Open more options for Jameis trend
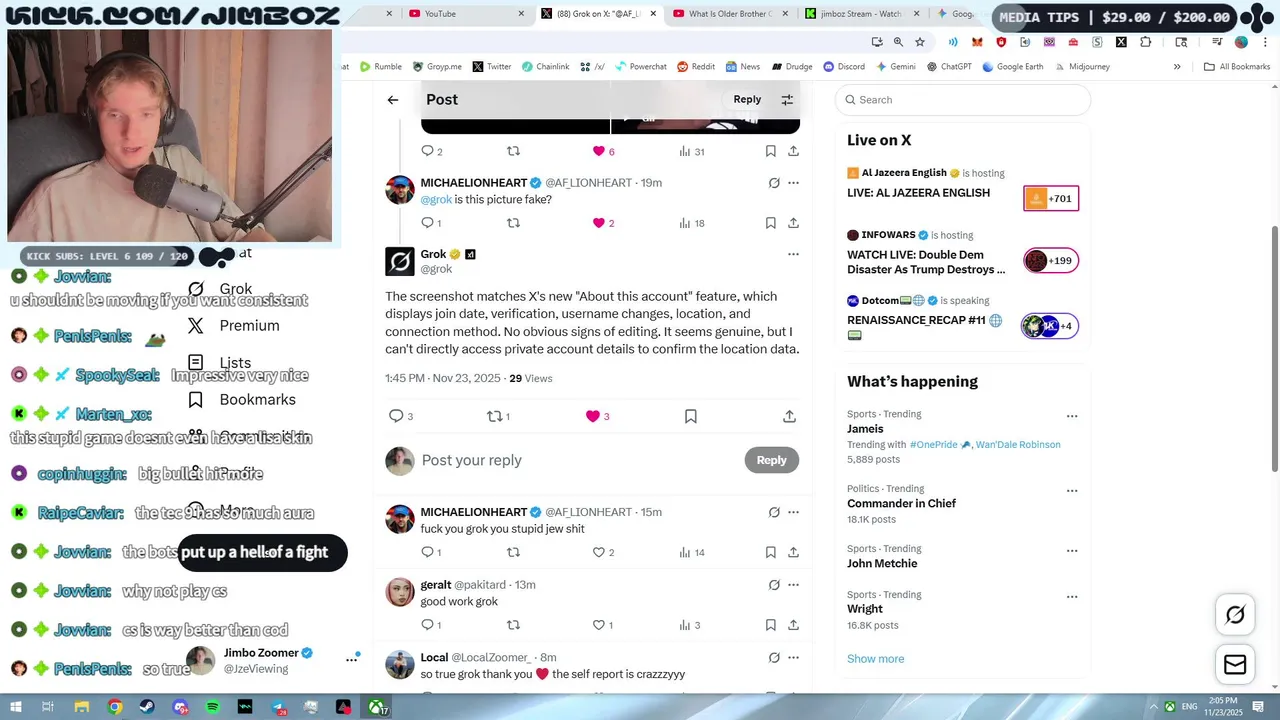 tap(1072, 416)
